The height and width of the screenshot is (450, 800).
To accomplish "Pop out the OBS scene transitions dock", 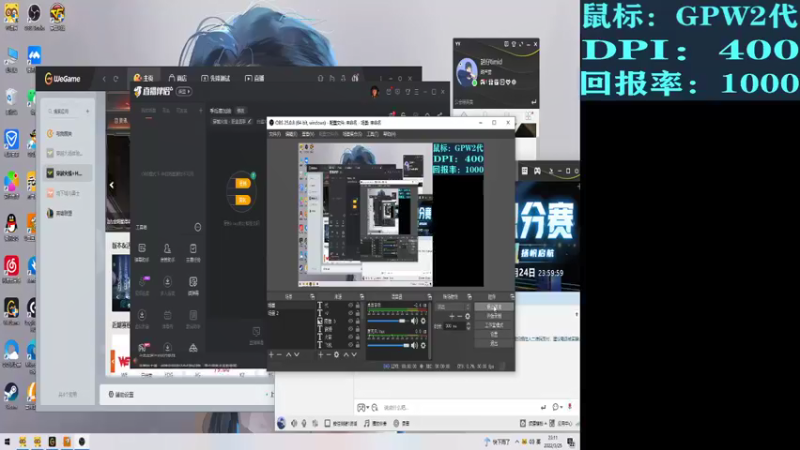I will 469,296.
